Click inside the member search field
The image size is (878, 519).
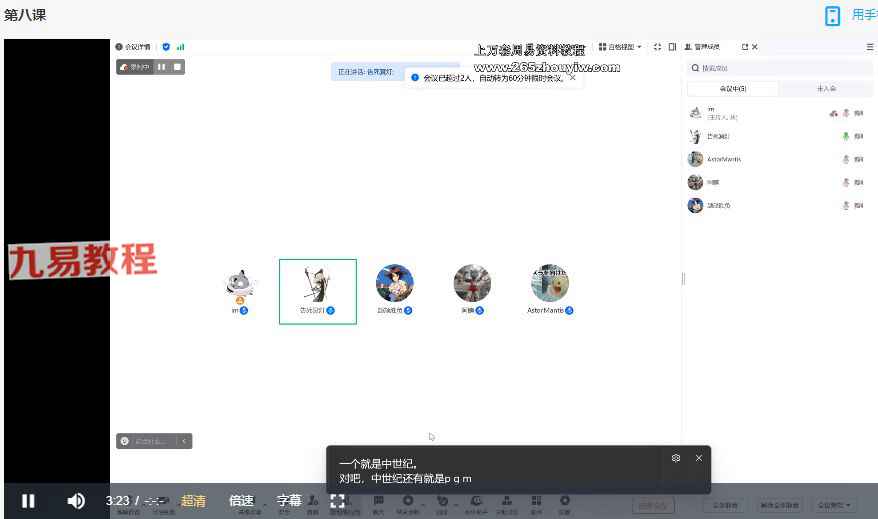780,68
